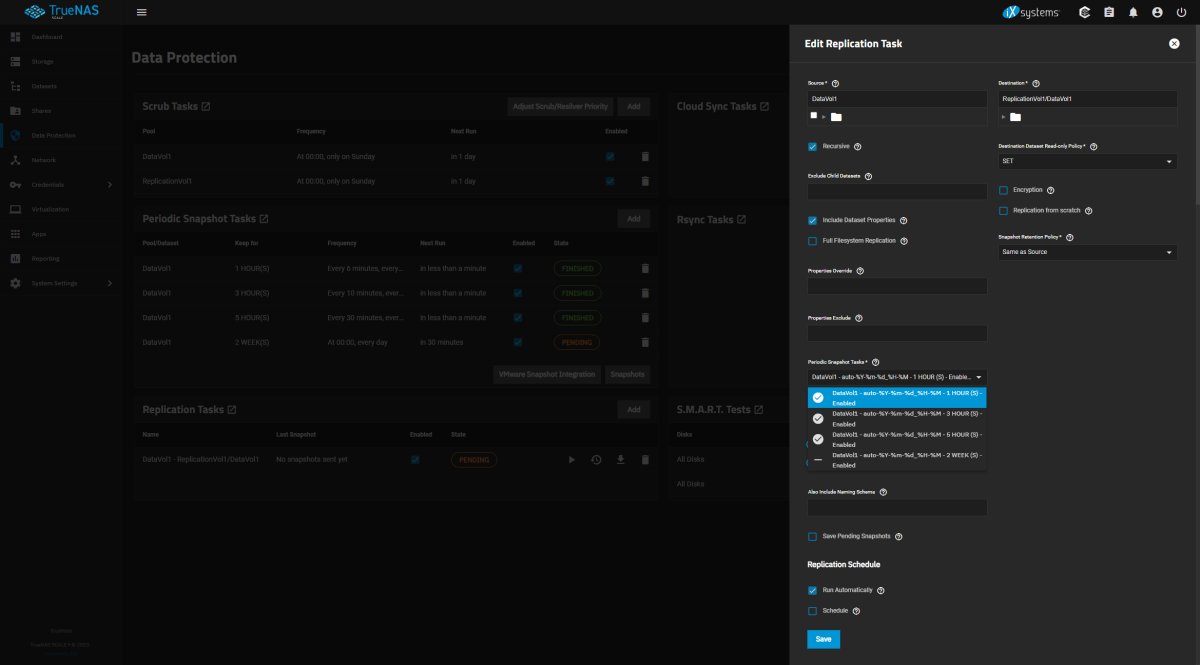Enable the Encryption checkbox
The width and height of the screenshot is (1200, 665).
click(x=1003, y=190)
